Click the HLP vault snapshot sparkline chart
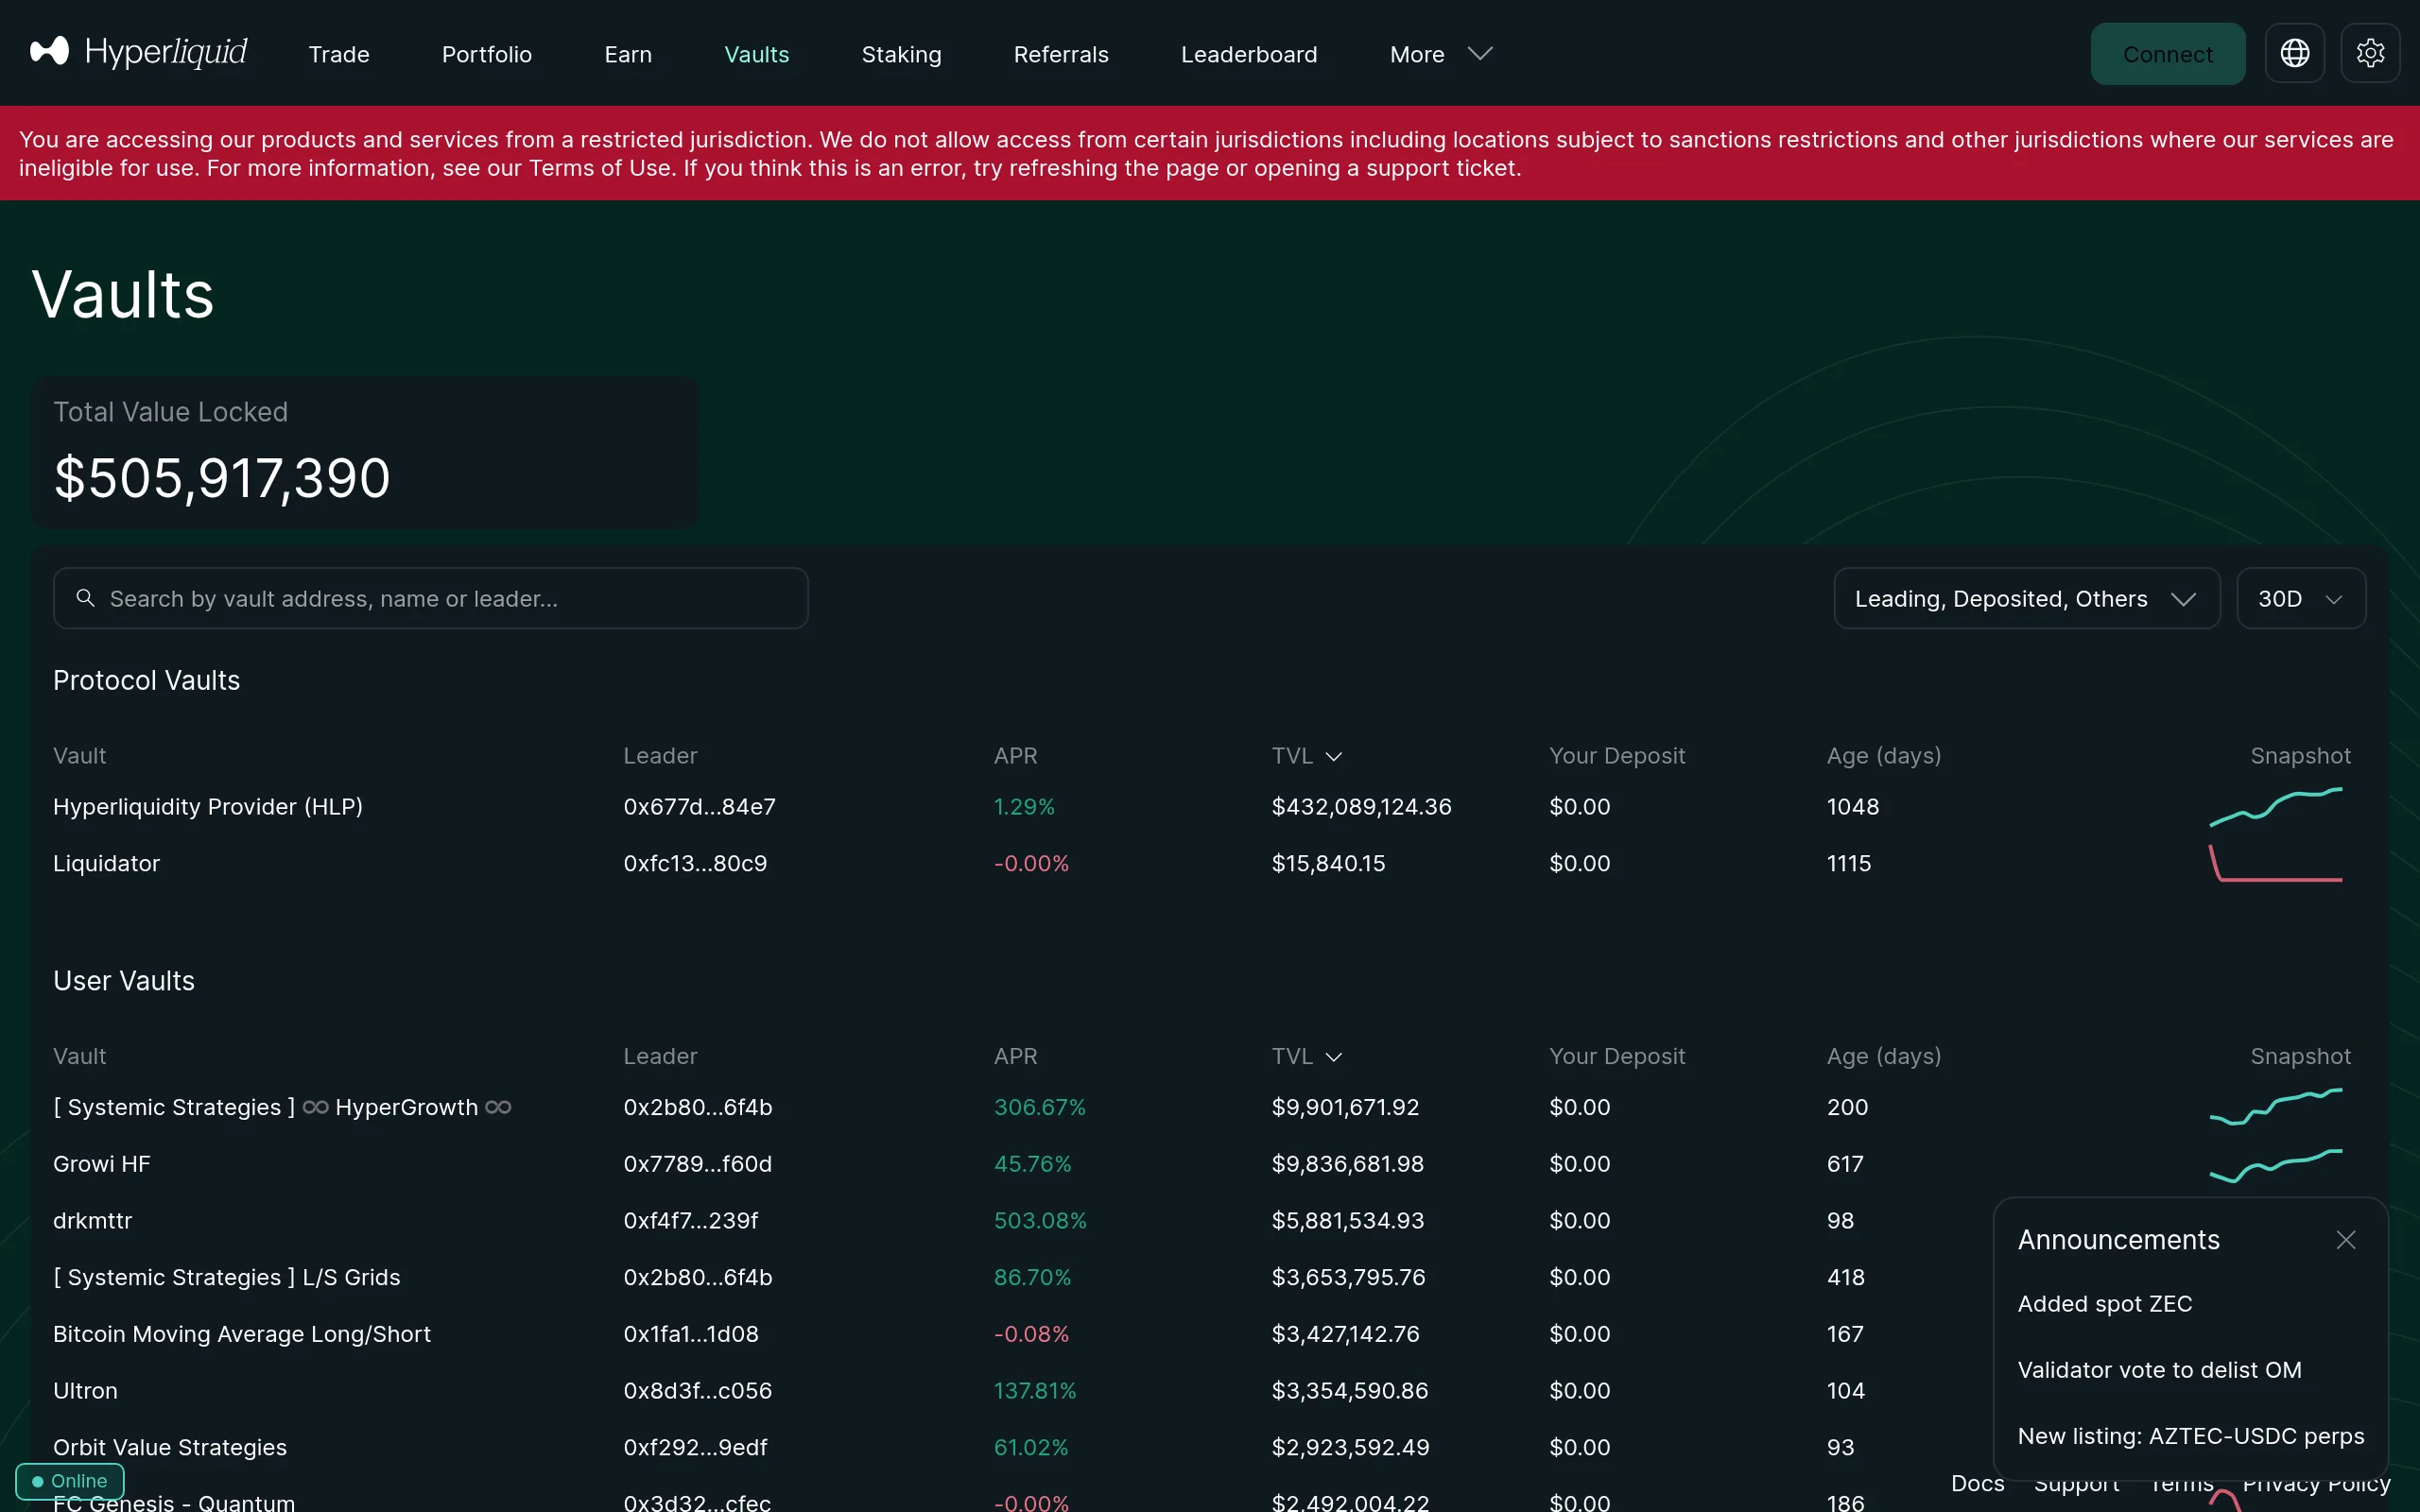 [x=2274, y=820]
